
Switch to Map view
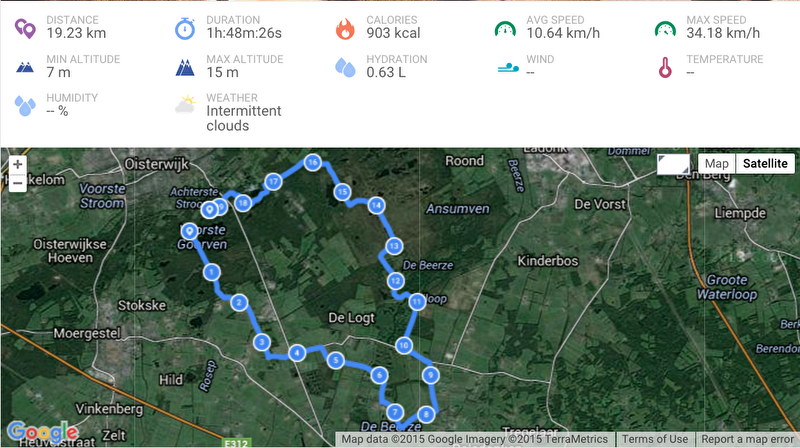(716, 163)
